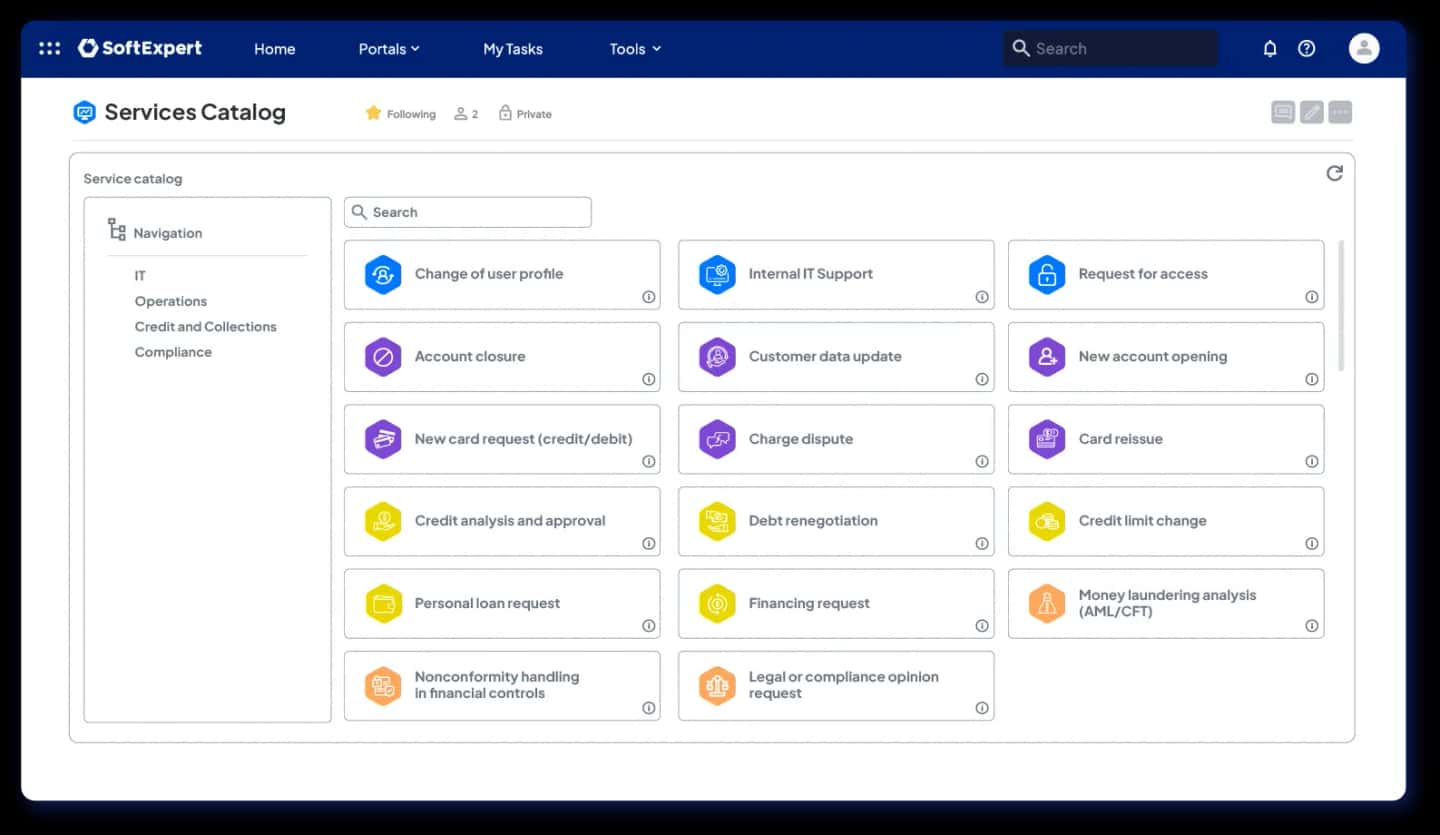
Task: Open the user profile avatar
Action: tap(1364, 48)
